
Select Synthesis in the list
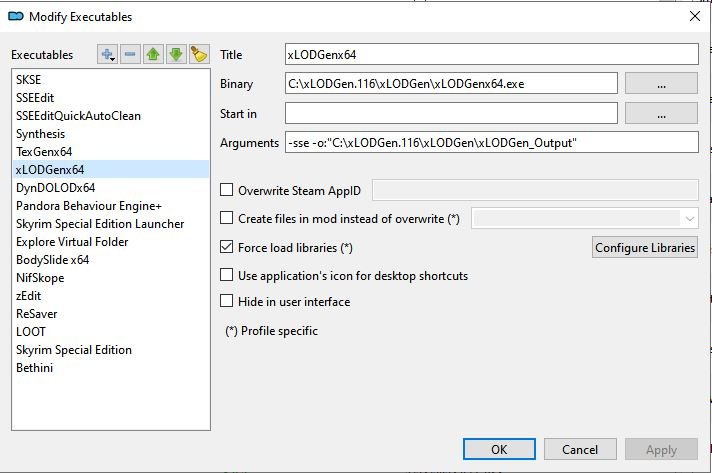111,134
